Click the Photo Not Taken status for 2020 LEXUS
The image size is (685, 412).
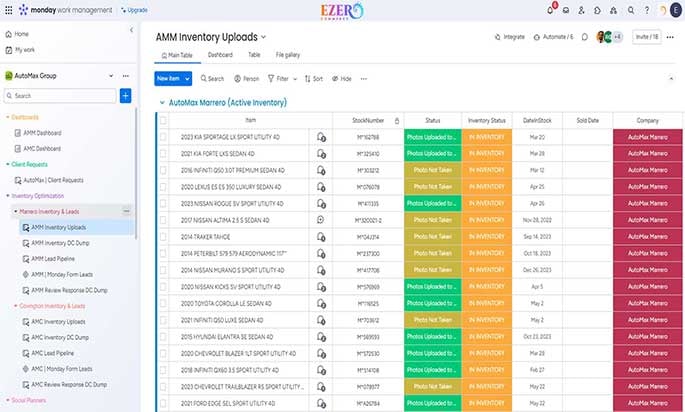(432, 187)
